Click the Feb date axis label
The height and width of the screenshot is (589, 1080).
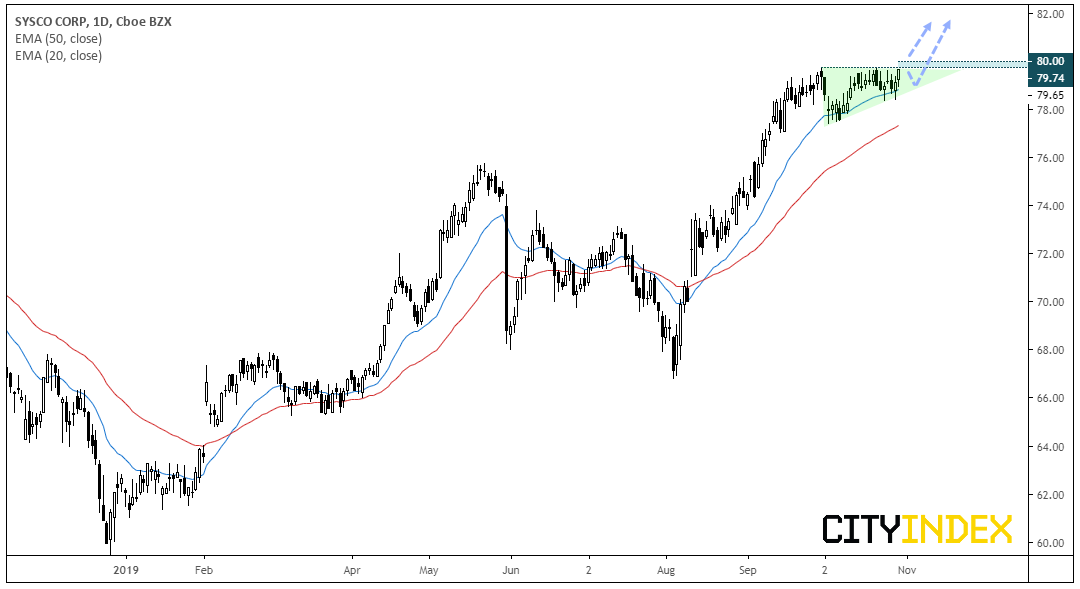point(203,570)
